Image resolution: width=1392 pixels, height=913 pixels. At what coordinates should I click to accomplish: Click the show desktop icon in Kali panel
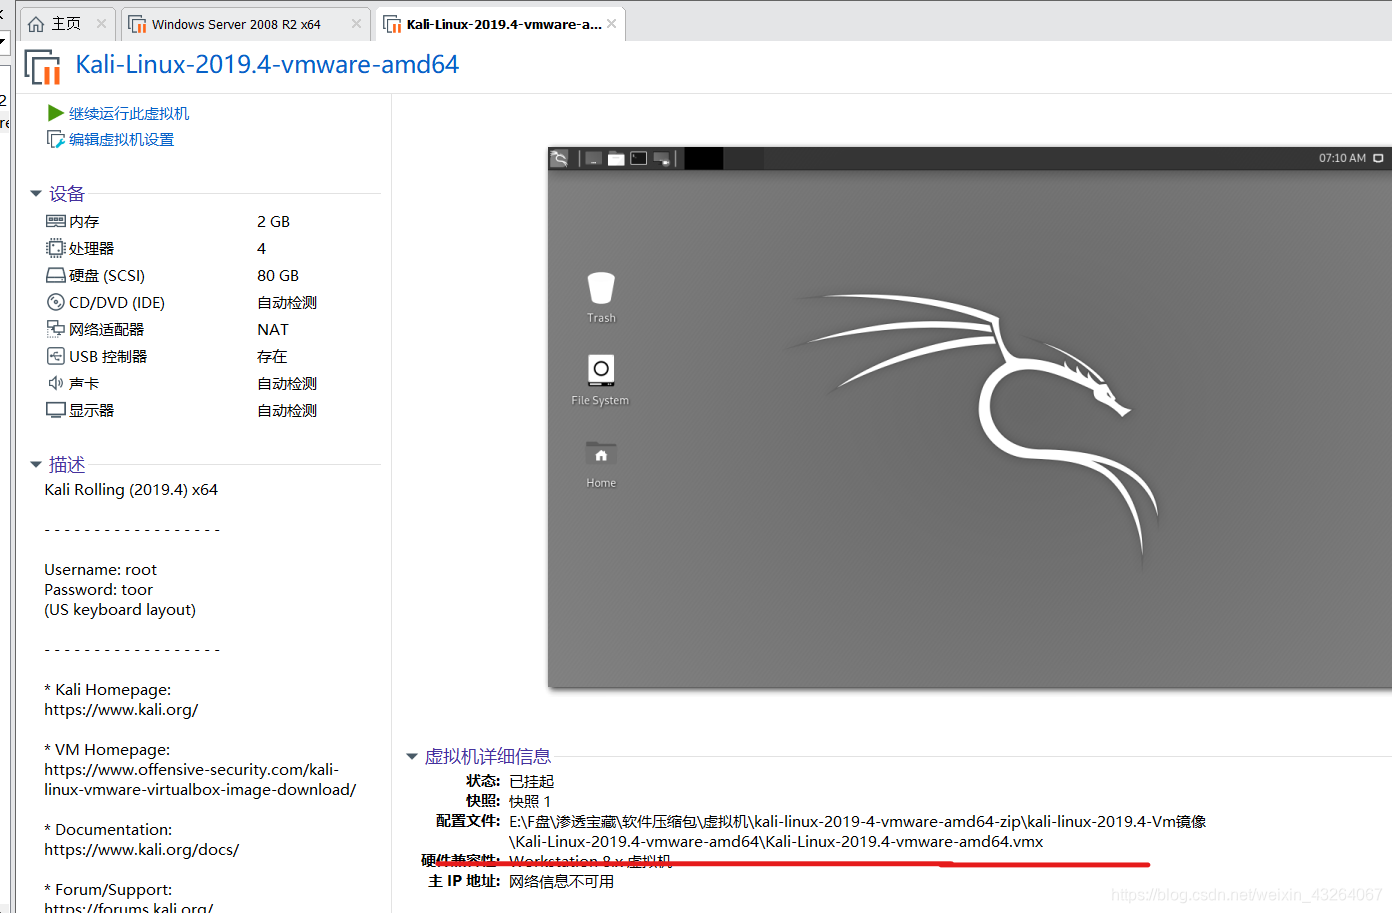click(594, 158)
